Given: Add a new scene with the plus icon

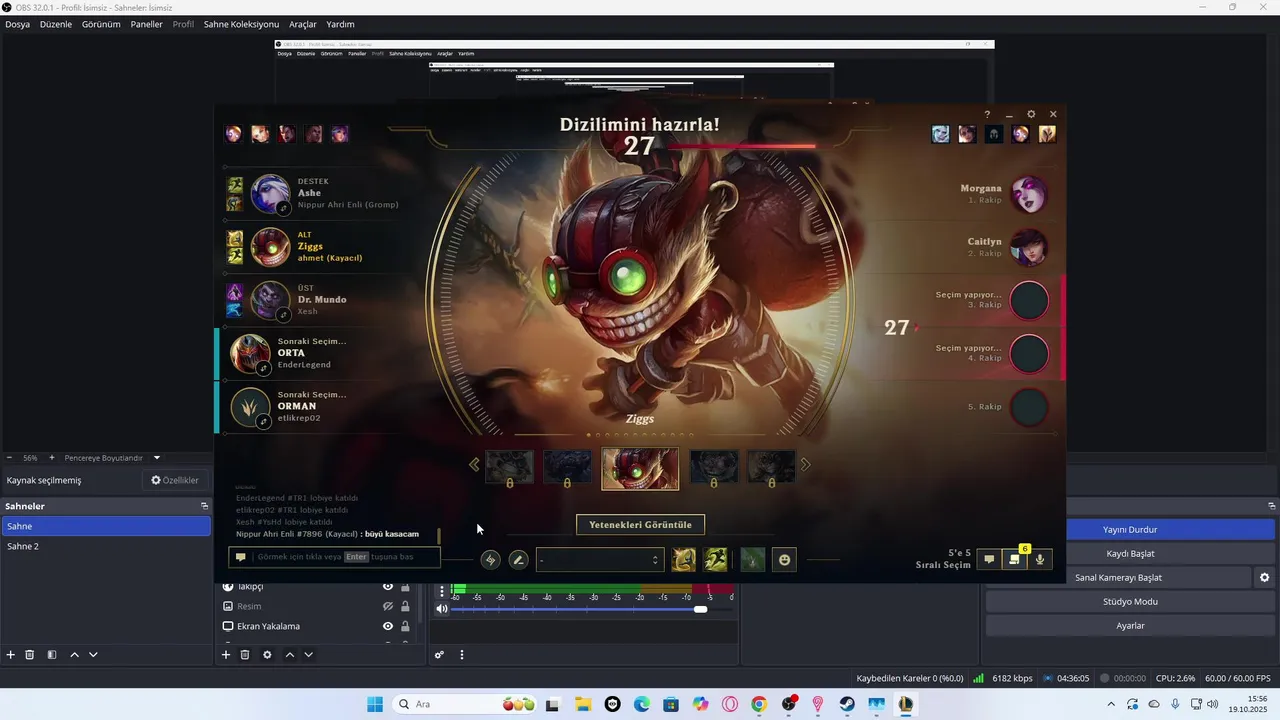Looking at the screenshot, I should click(x=11, y=655).
